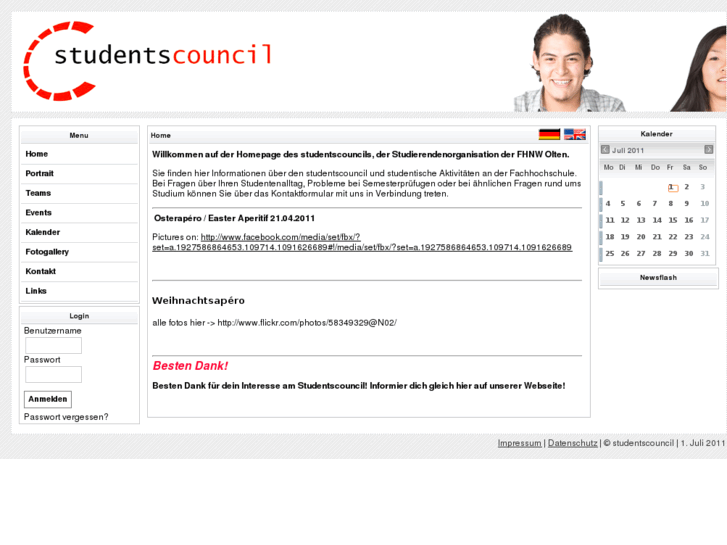The image size is (727, 545).
Task: Open the Kontakt menu item
Action: (79, 271)
